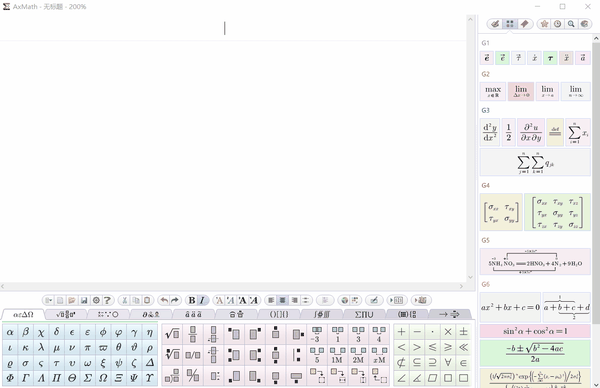The width and height of the screenshot is (600, 388).
Task: Open the color palette icon in side panel
Action: pos(584,24)
